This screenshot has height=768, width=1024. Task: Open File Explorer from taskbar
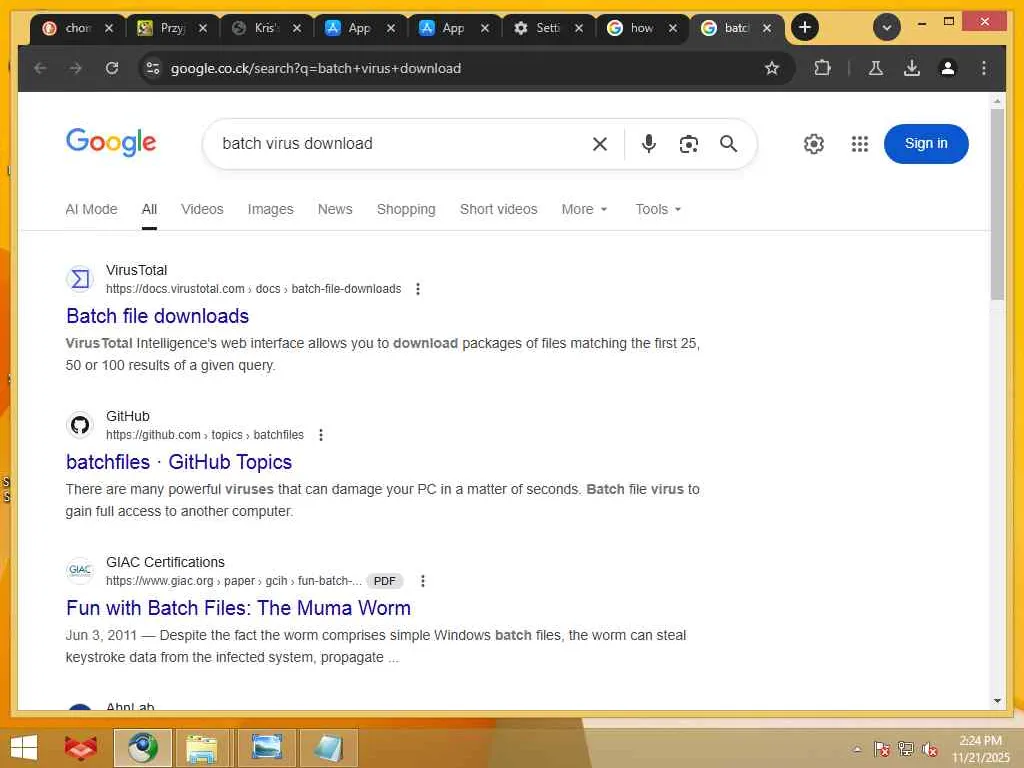tap(202, 748)
